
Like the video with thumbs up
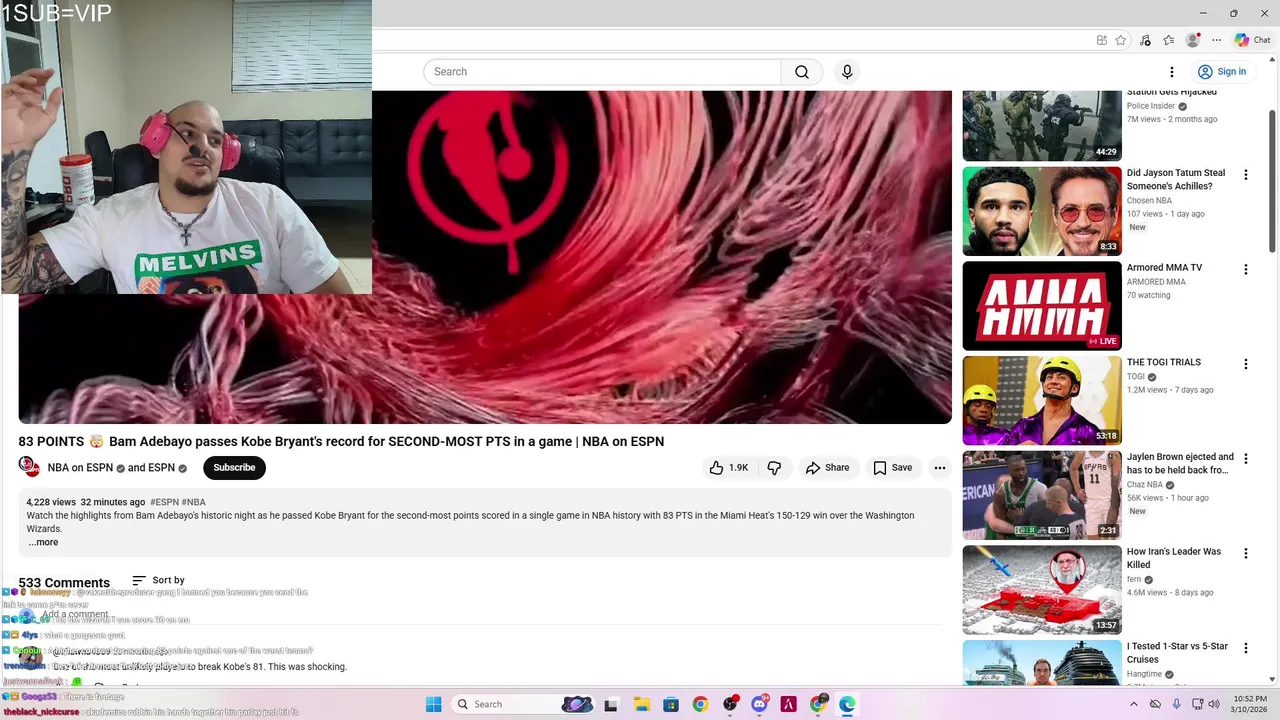click(728, 468)
